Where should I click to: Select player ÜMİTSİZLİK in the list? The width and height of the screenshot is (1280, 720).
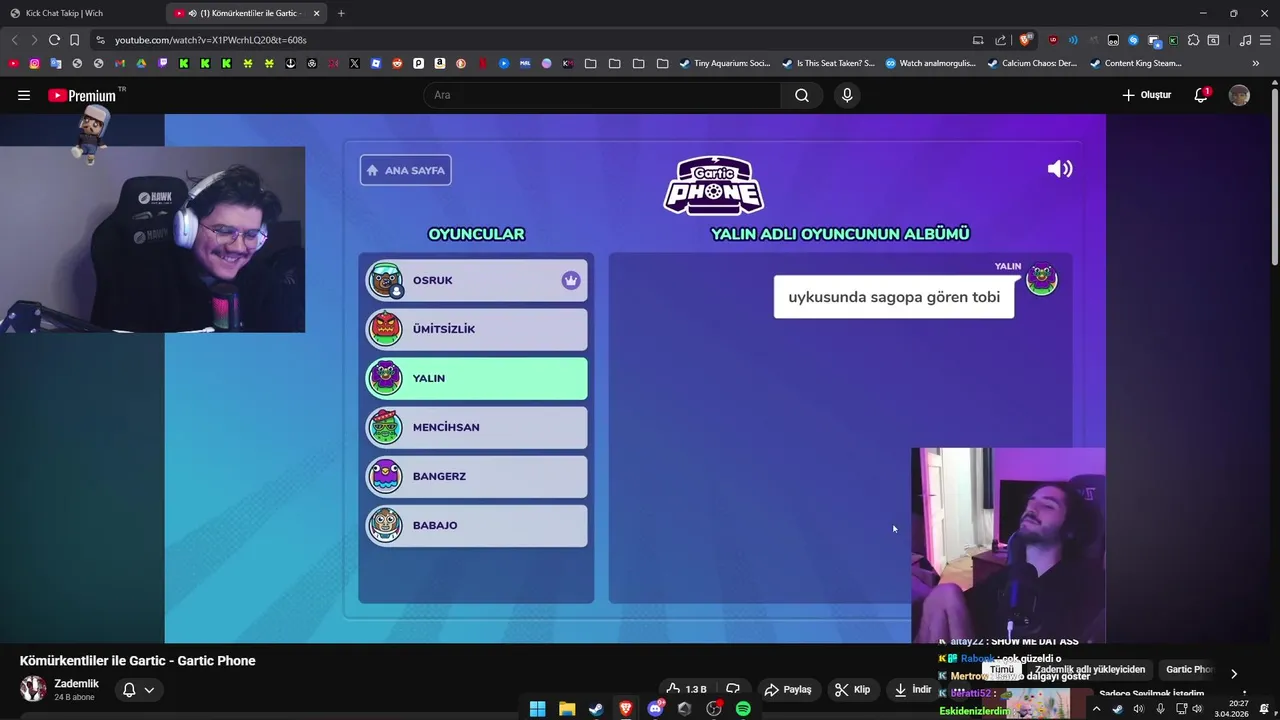tap(476, 329)
